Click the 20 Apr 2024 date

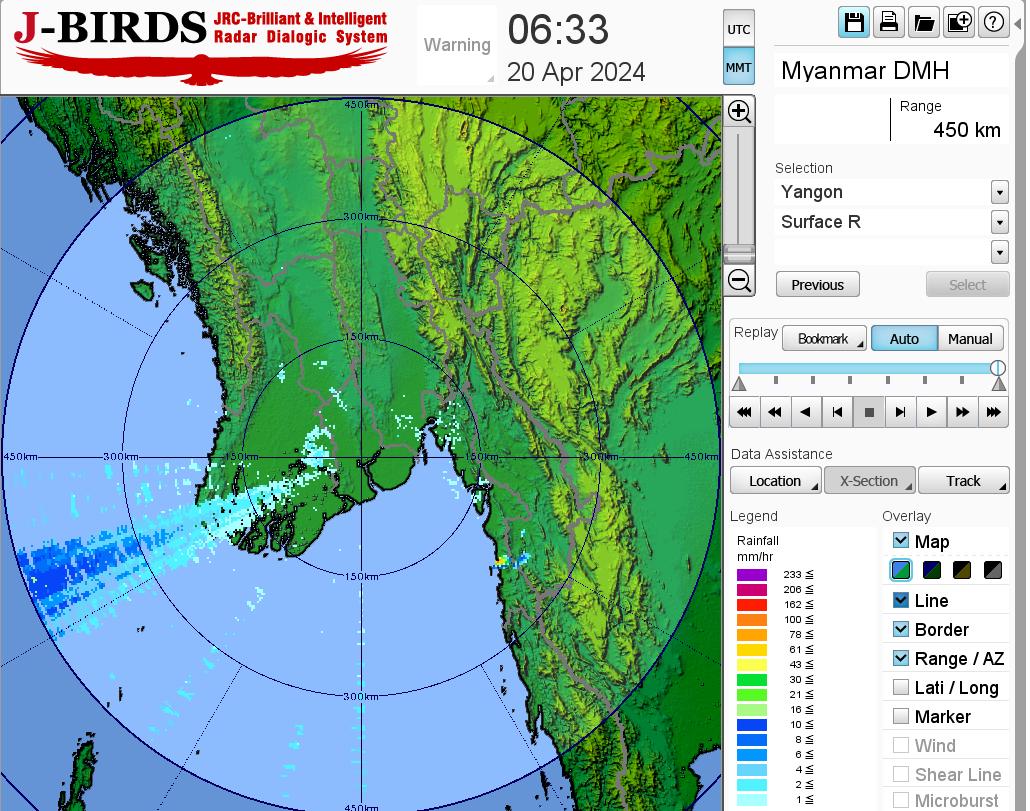coord(575,72)
